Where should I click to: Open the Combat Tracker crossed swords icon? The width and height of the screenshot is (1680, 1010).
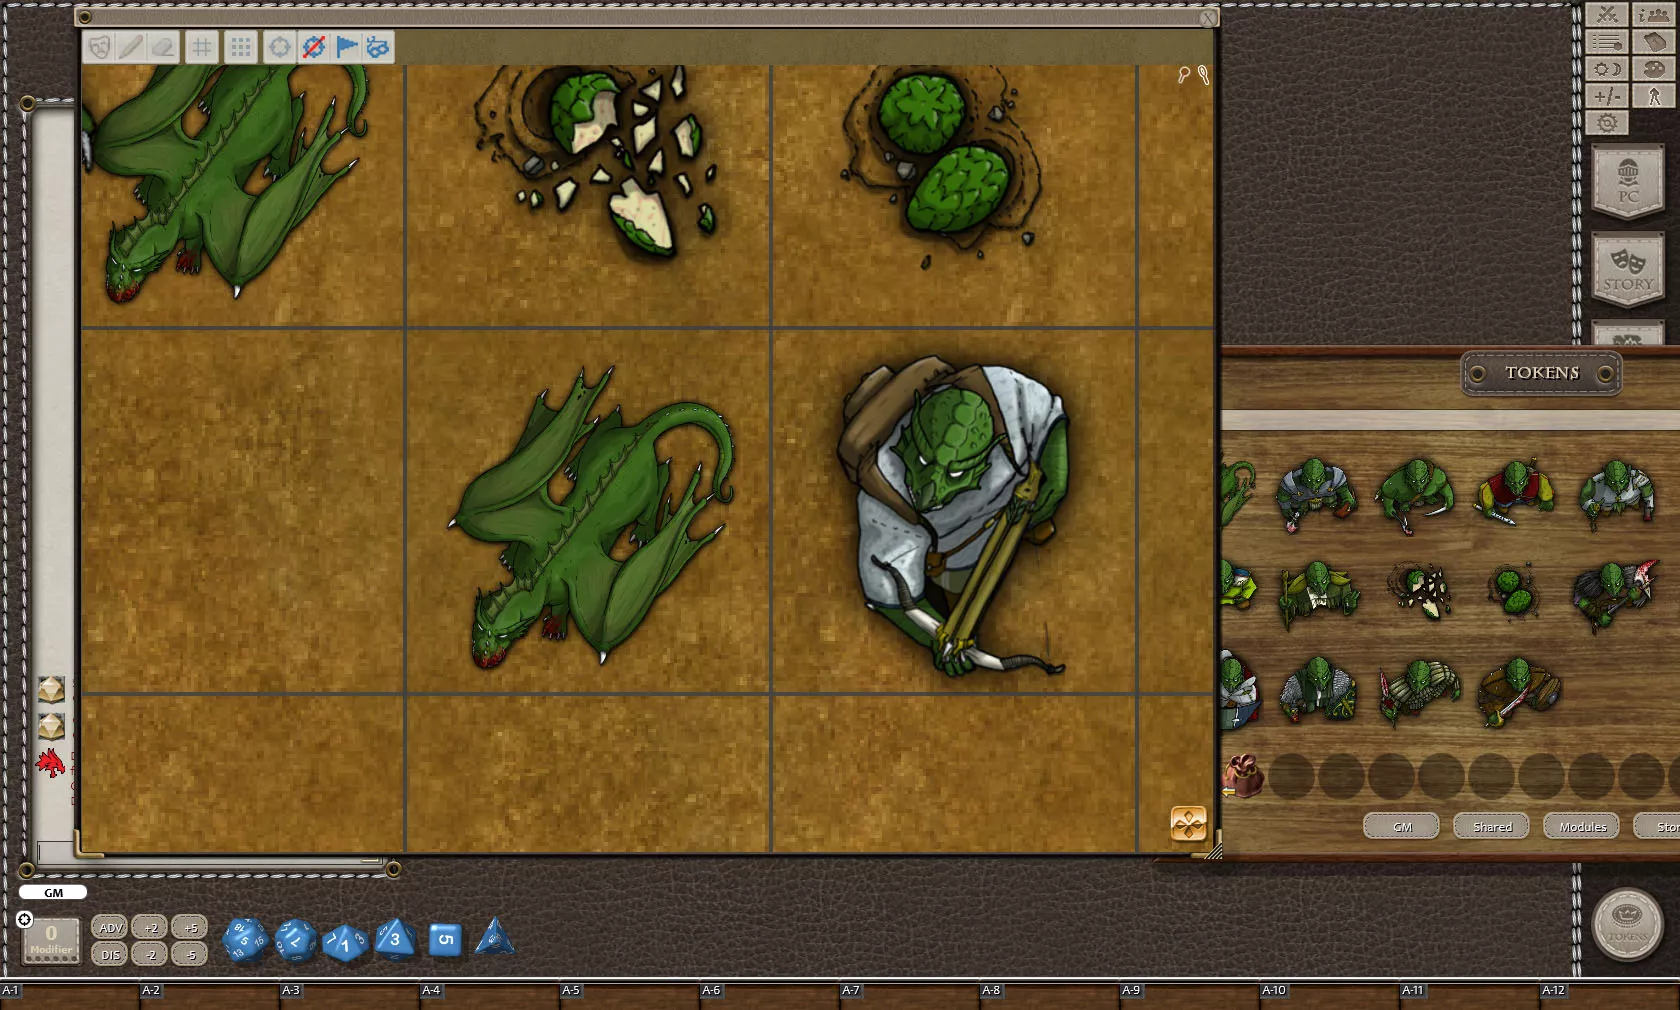tap(1607, 14)
